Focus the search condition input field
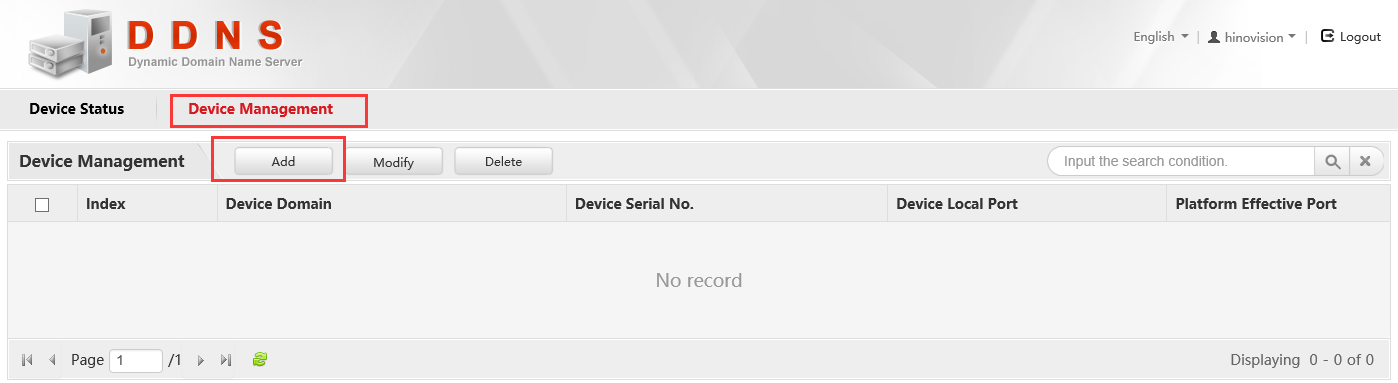 click(1181, 161)
